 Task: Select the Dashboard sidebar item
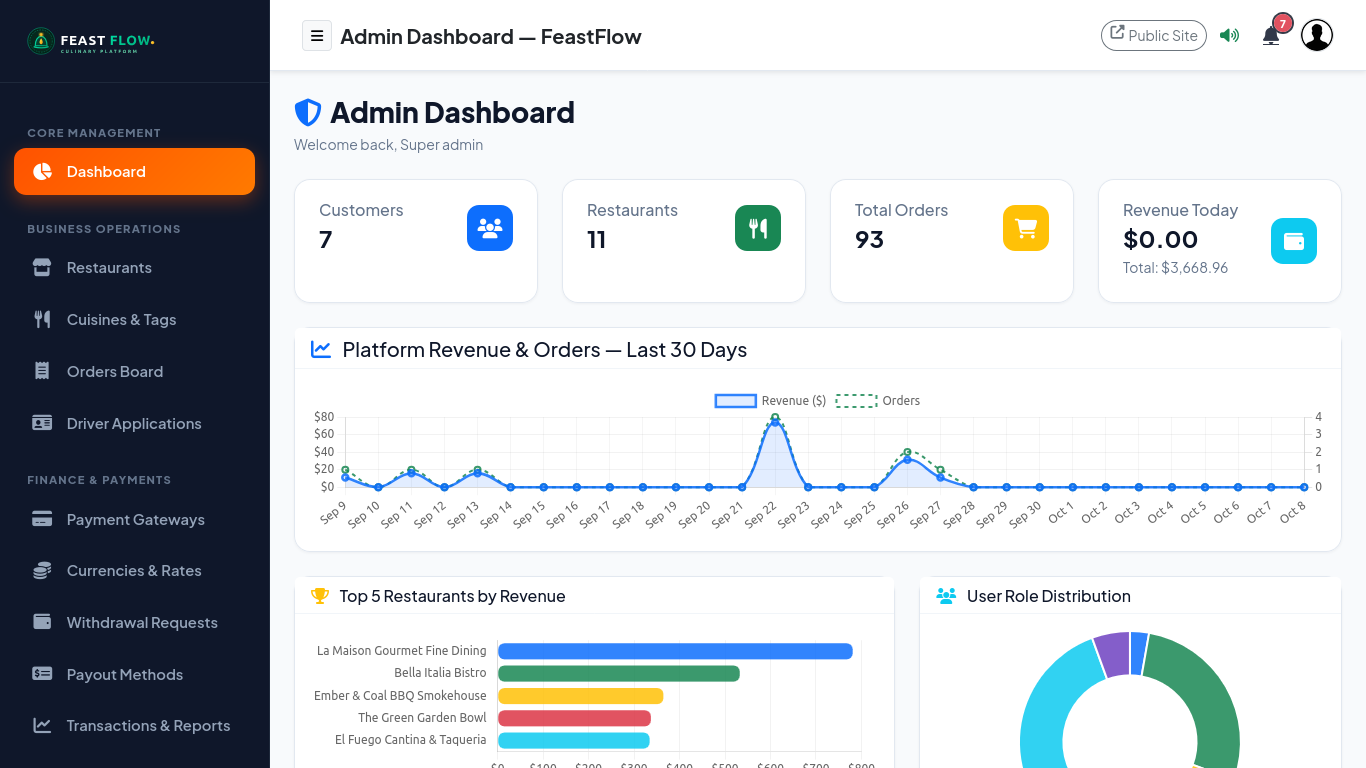tap(134, 171)
